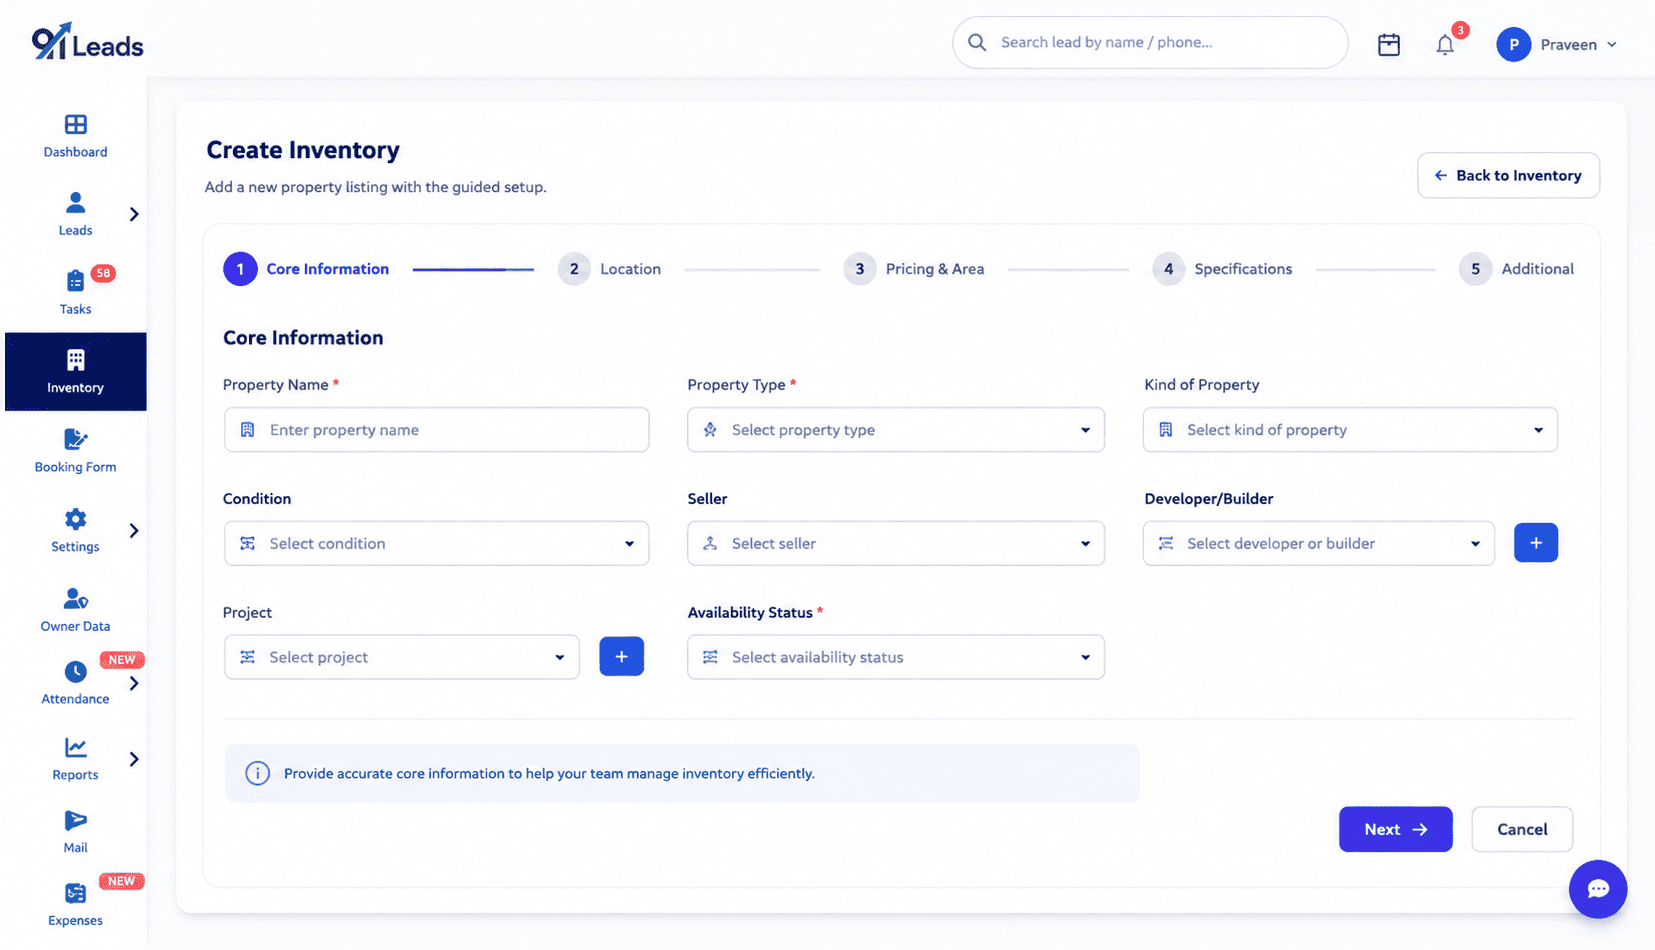This screenshot has height=950, width=1655.
Task: Open the Praveen user menu arrow
Action: coord(1611,45)
